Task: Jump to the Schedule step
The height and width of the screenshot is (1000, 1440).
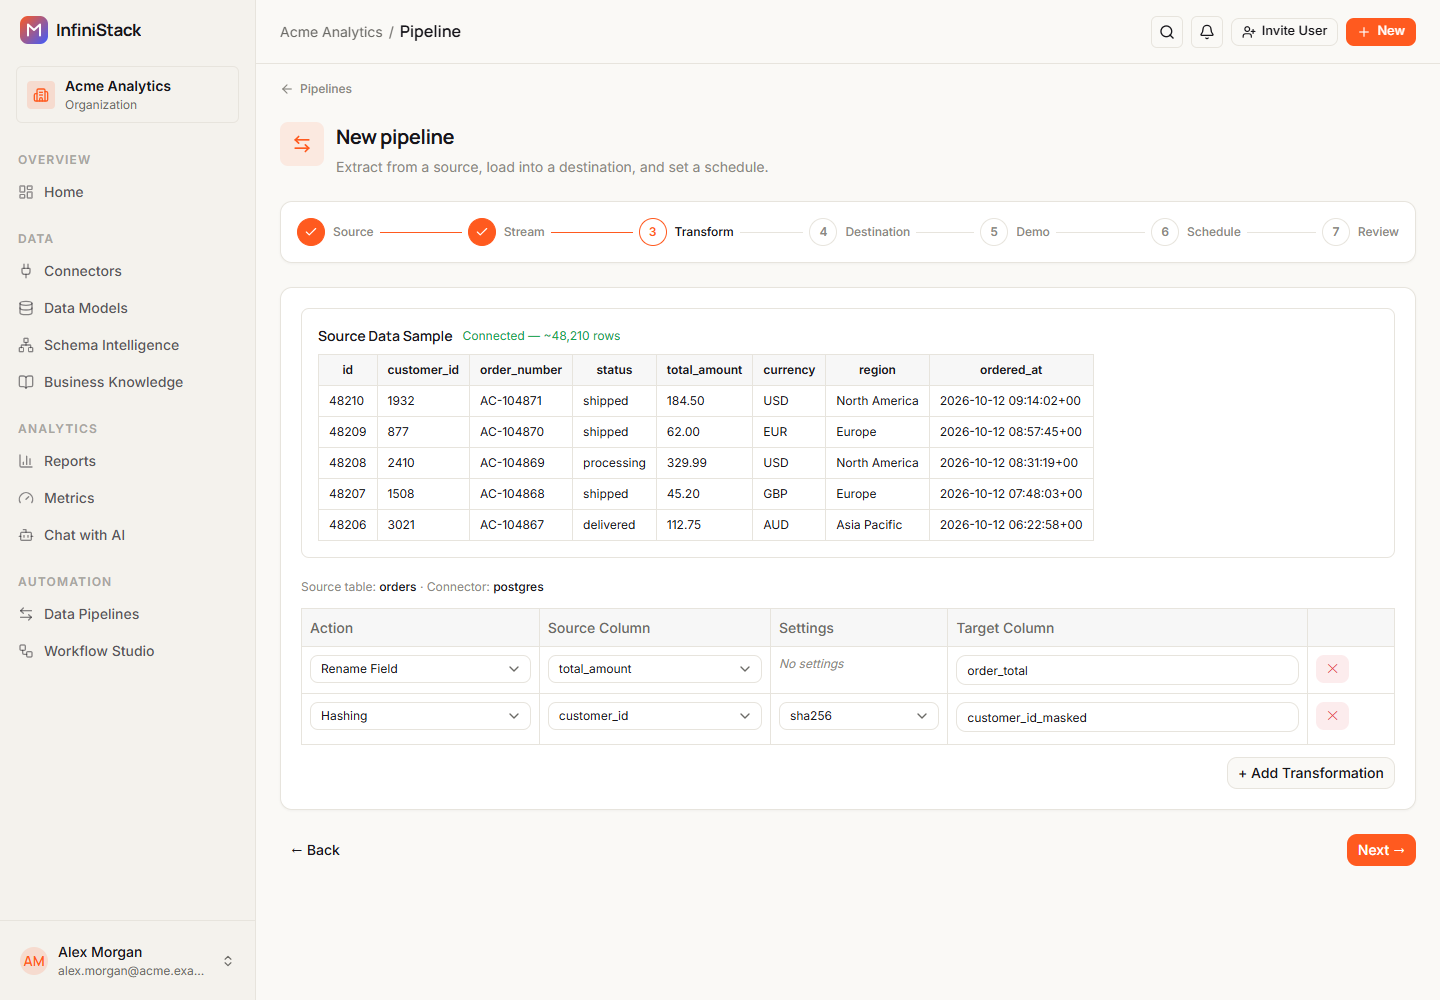Action: pos(1196,232)
